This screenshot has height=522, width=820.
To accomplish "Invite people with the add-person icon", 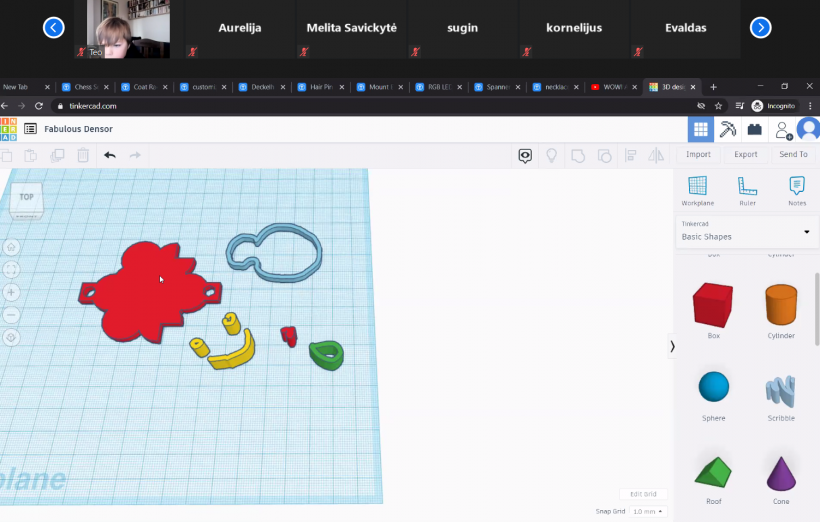I will (x=783, y=130).
